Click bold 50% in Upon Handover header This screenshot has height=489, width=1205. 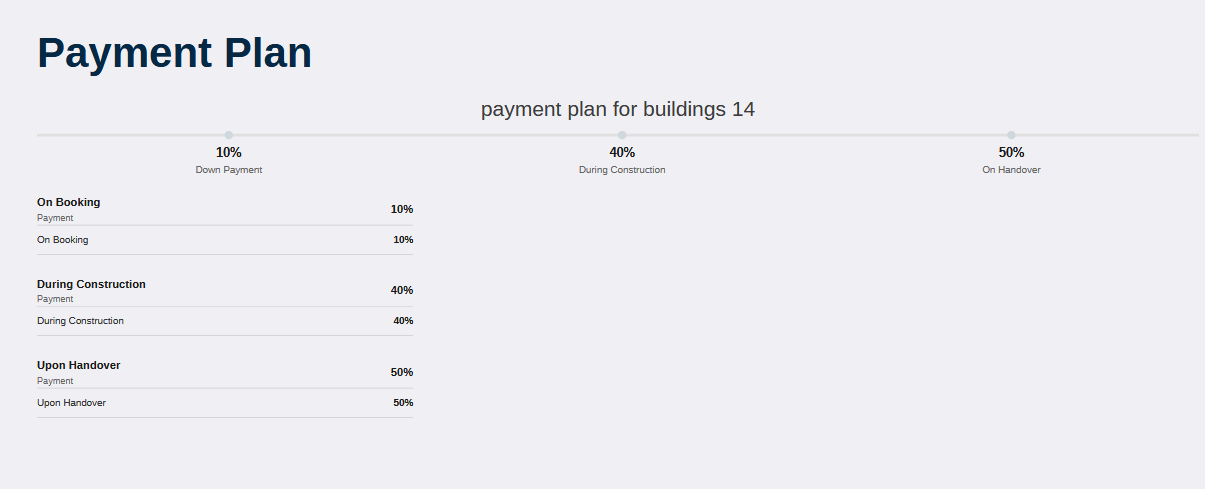click(402, 372)
